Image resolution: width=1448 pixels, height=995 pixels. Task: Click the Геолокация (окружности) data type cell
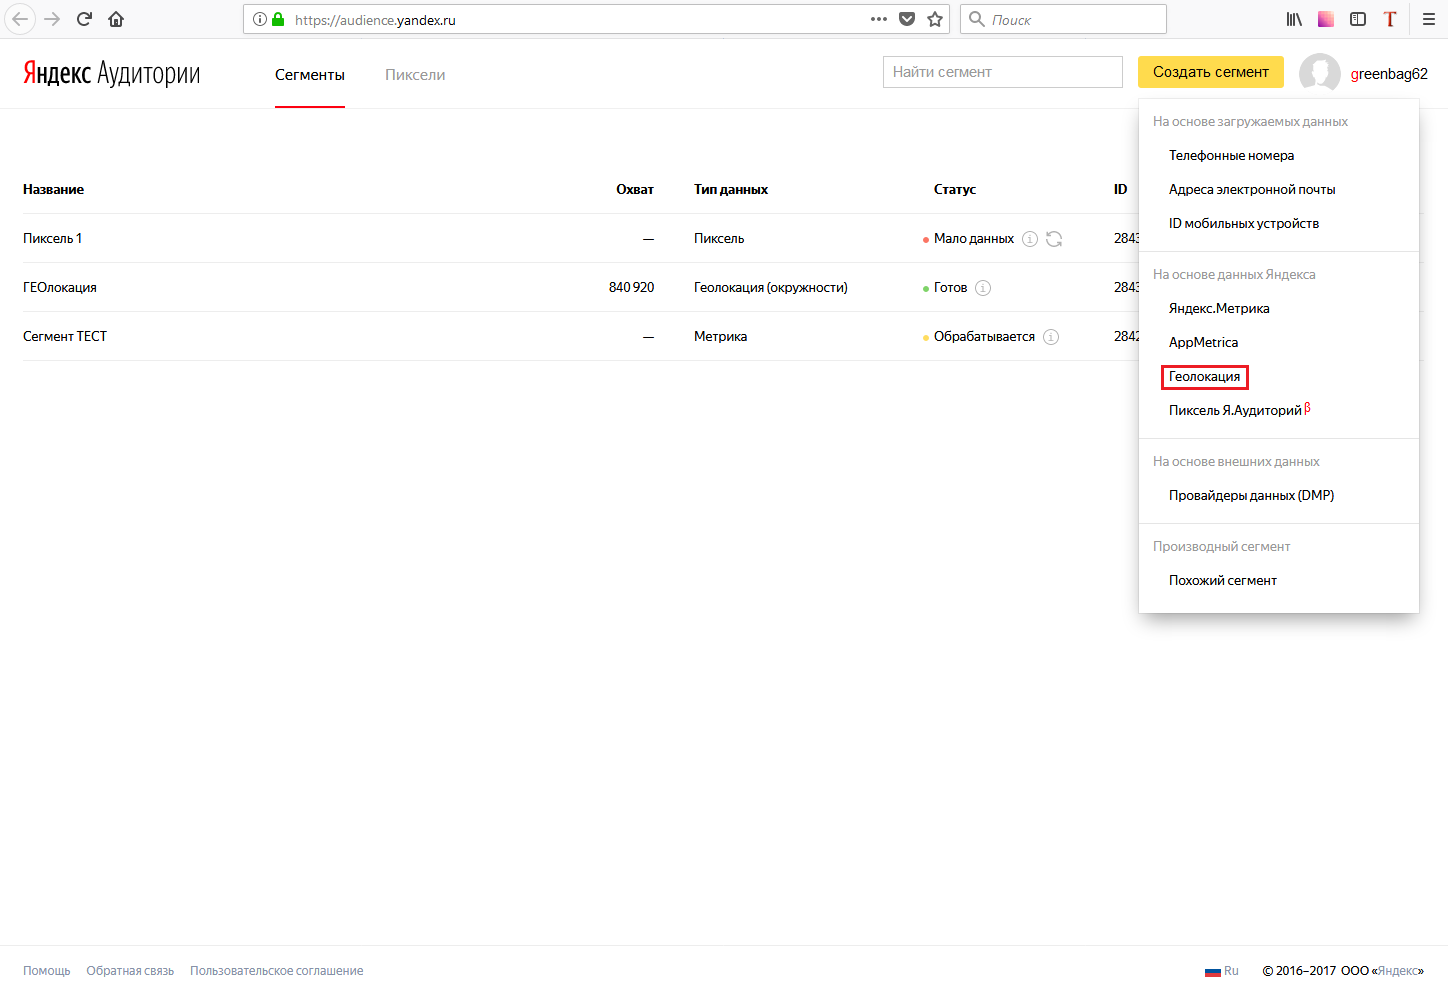(771, 287)
